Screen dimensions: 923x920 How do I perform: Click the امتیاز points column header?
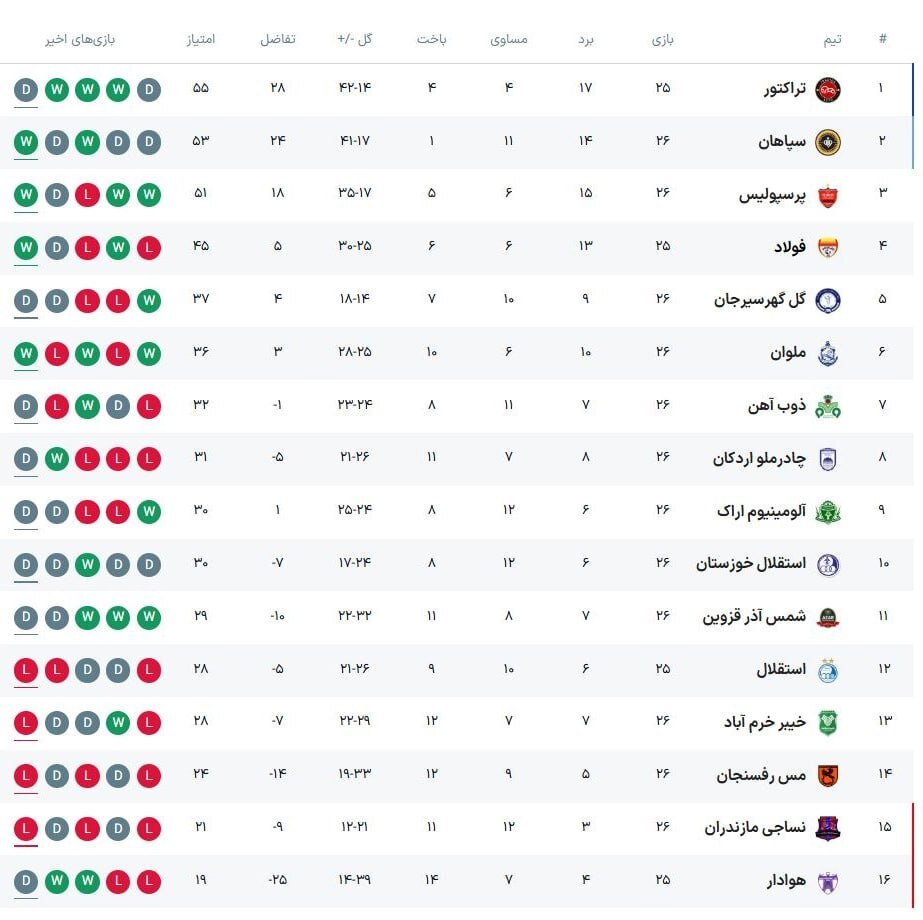(x=200, y=40)
